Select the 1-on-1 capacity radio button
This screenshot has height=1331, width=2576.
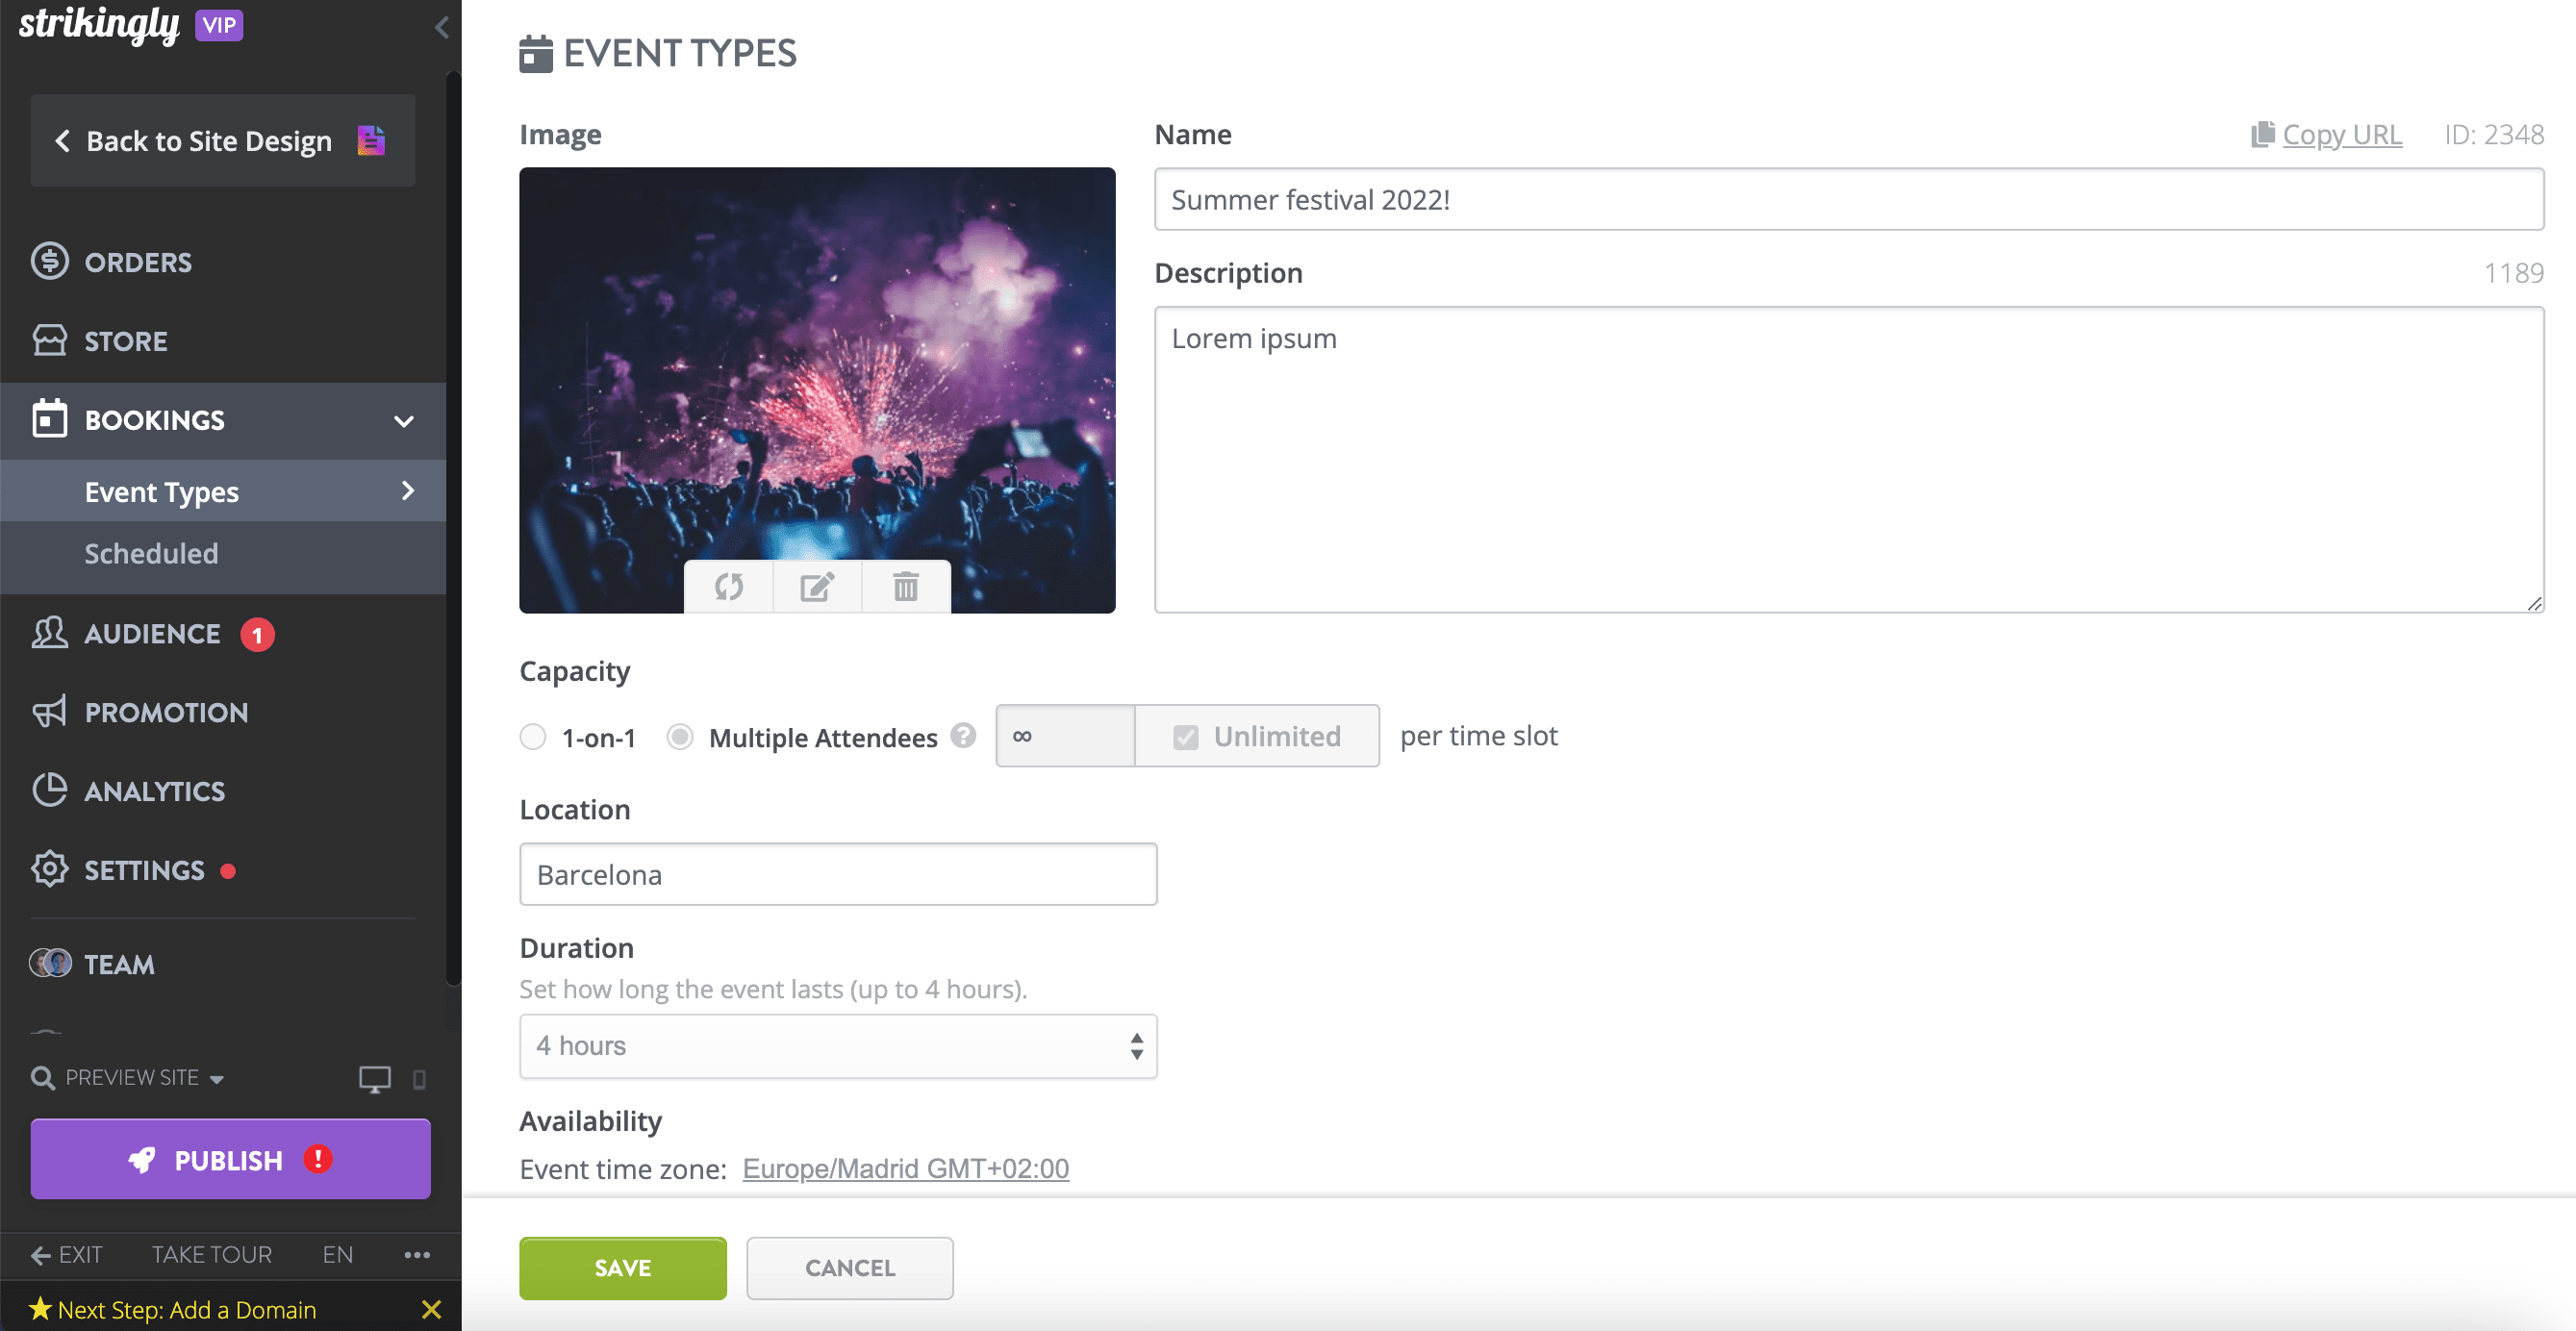(533, 737)
